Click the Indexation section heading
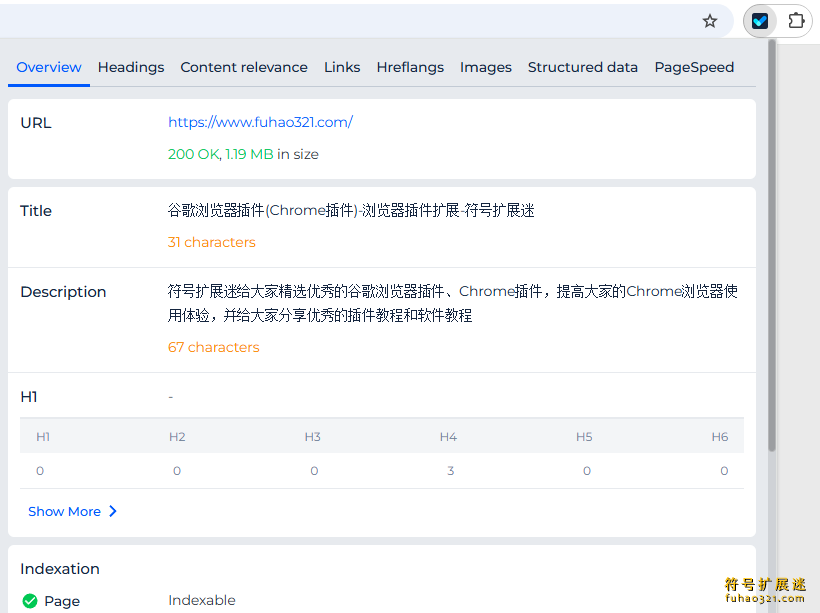 coord(60,569)
